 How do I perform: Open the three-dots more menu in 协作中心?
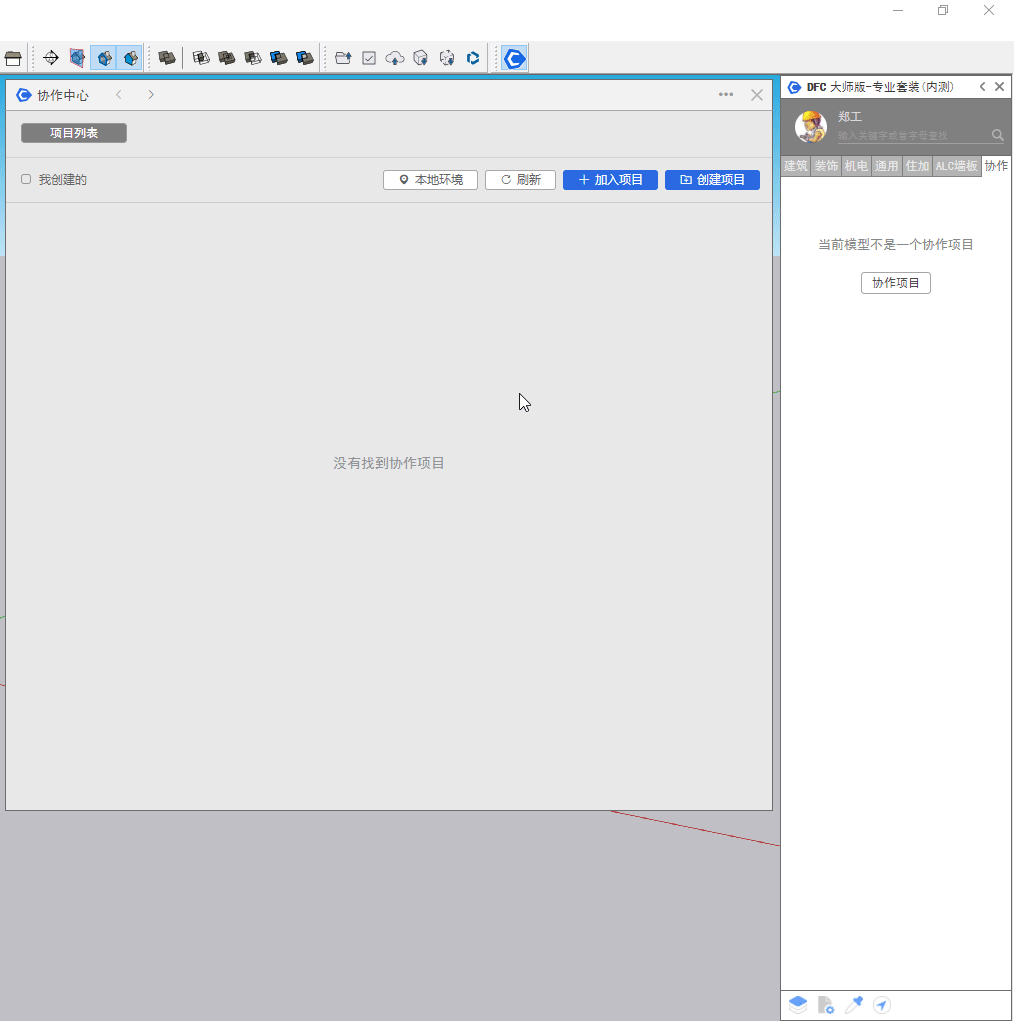click(726, 95)
